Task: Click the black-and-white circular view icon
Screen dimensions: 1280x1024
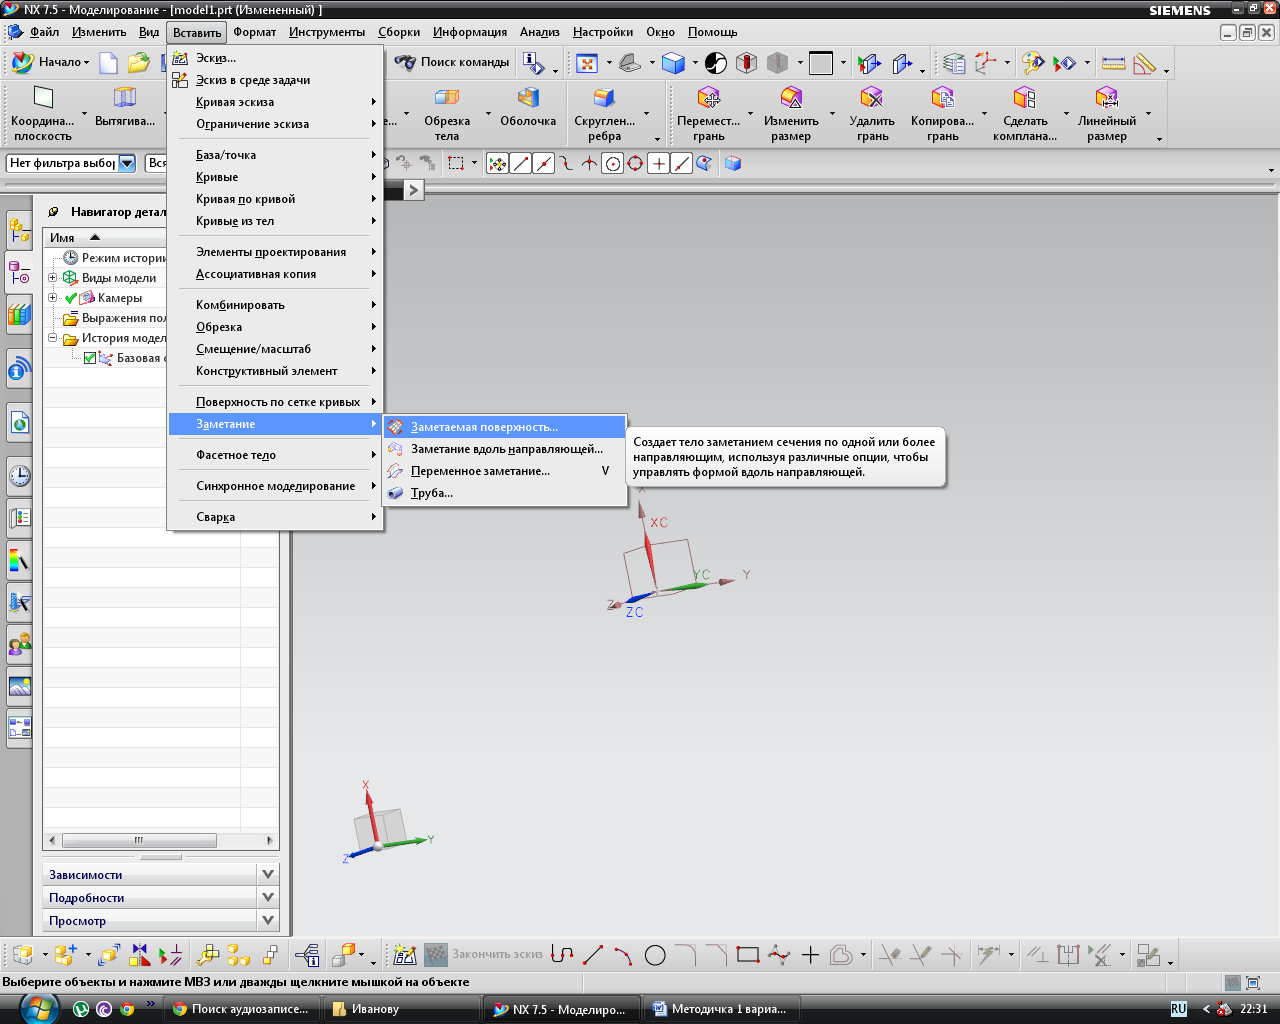Action: click(716, 63)
